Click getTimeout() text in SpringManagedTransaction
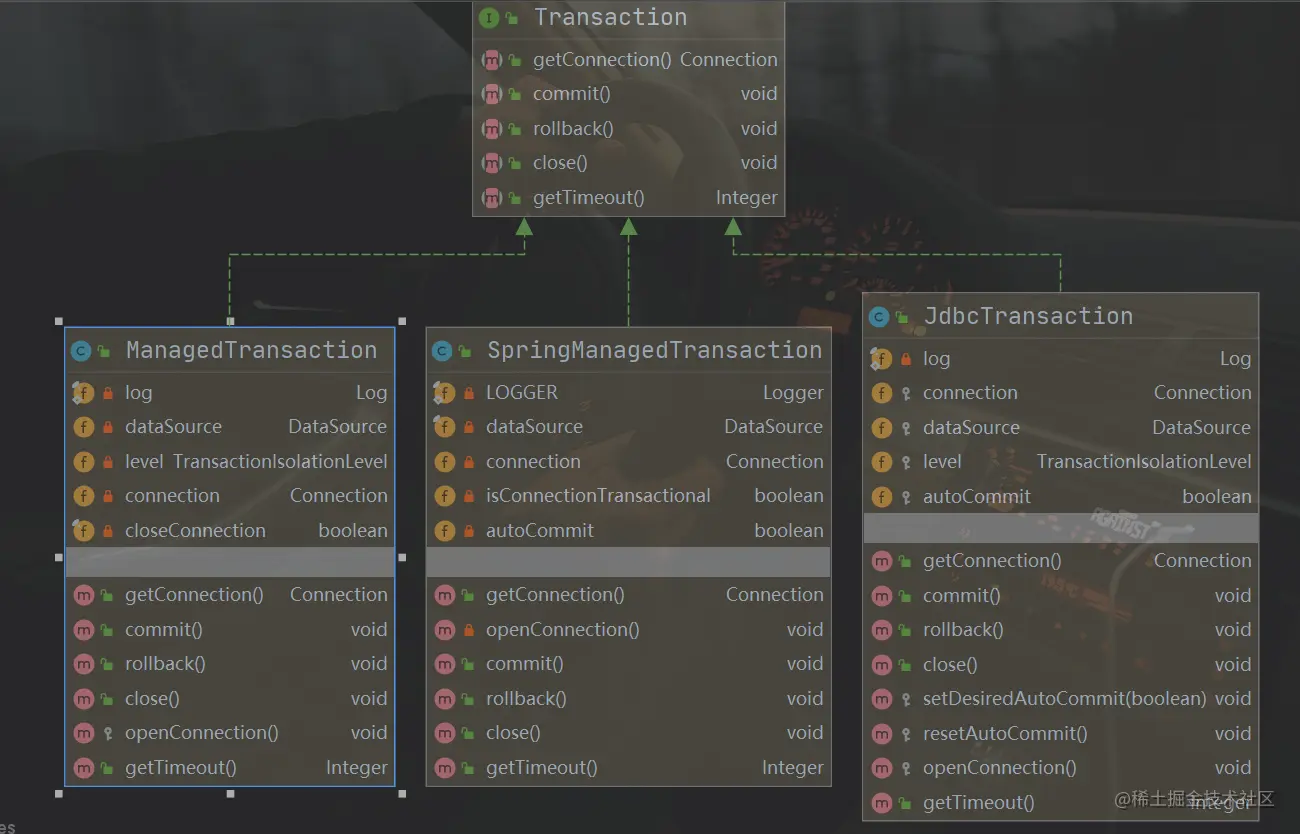This screenshot has height=834, width=1300. click(x=541, y=768)
